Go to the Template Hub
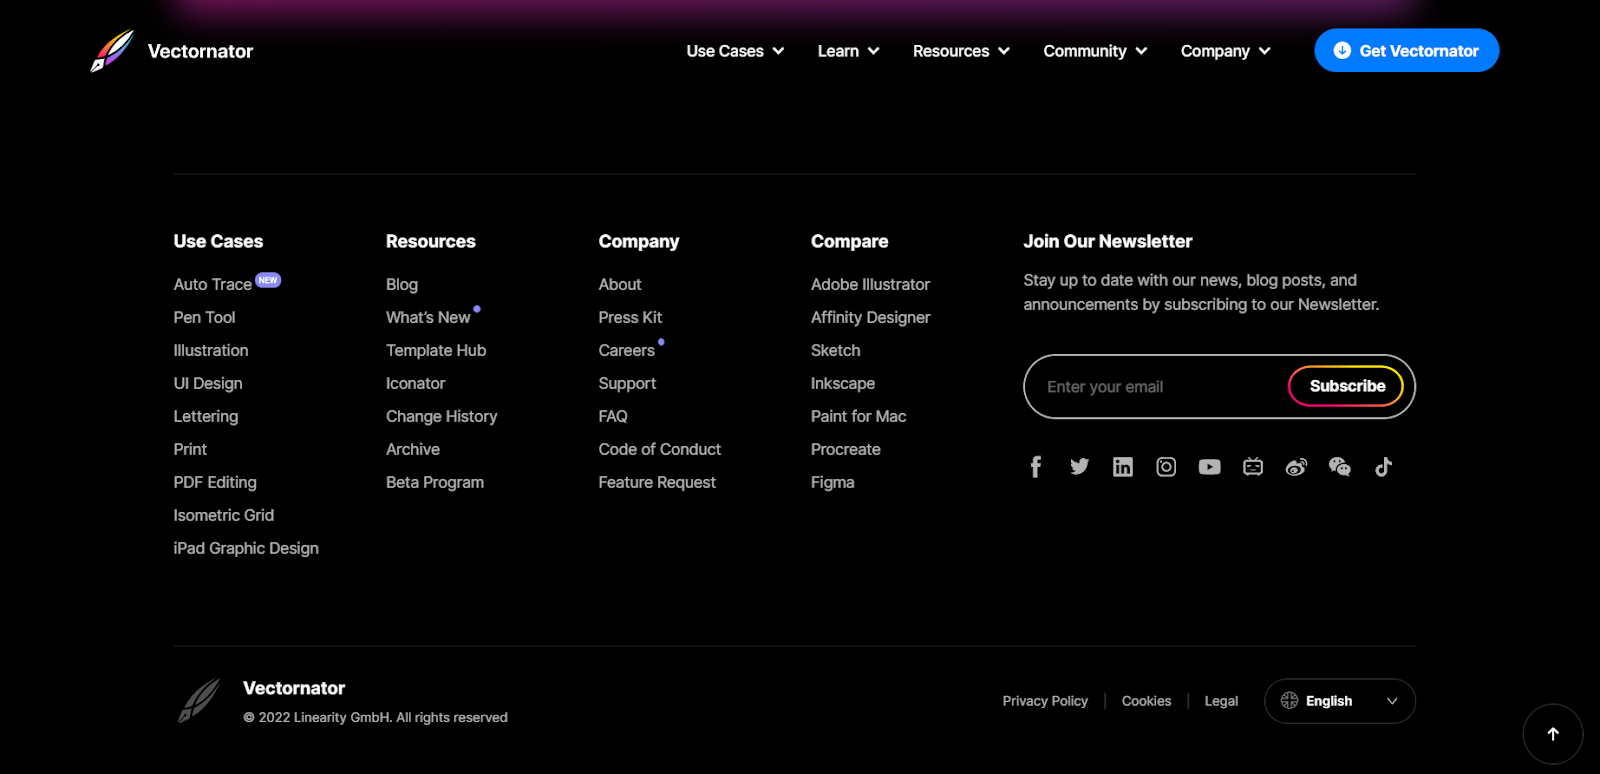The width and height of the screenshot is (1600, 774). coord(436,351)
